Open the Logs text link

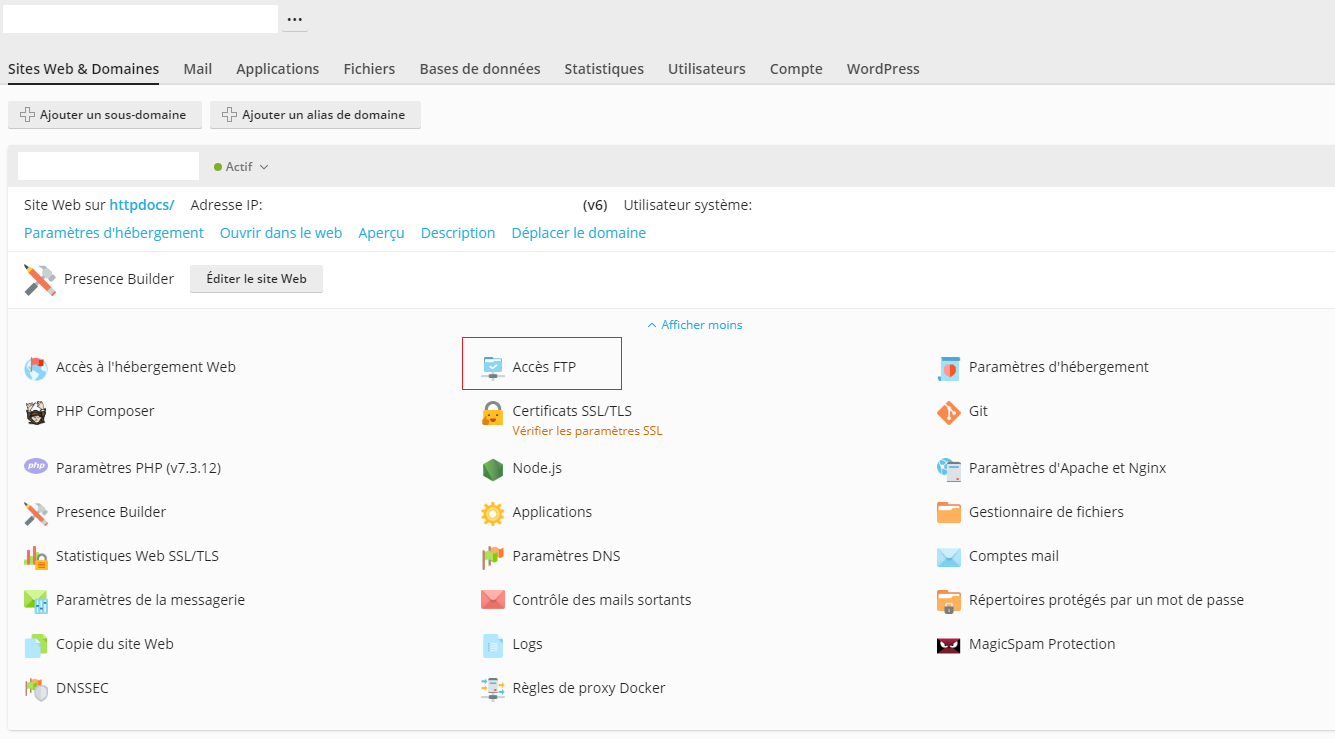(528, 644)
